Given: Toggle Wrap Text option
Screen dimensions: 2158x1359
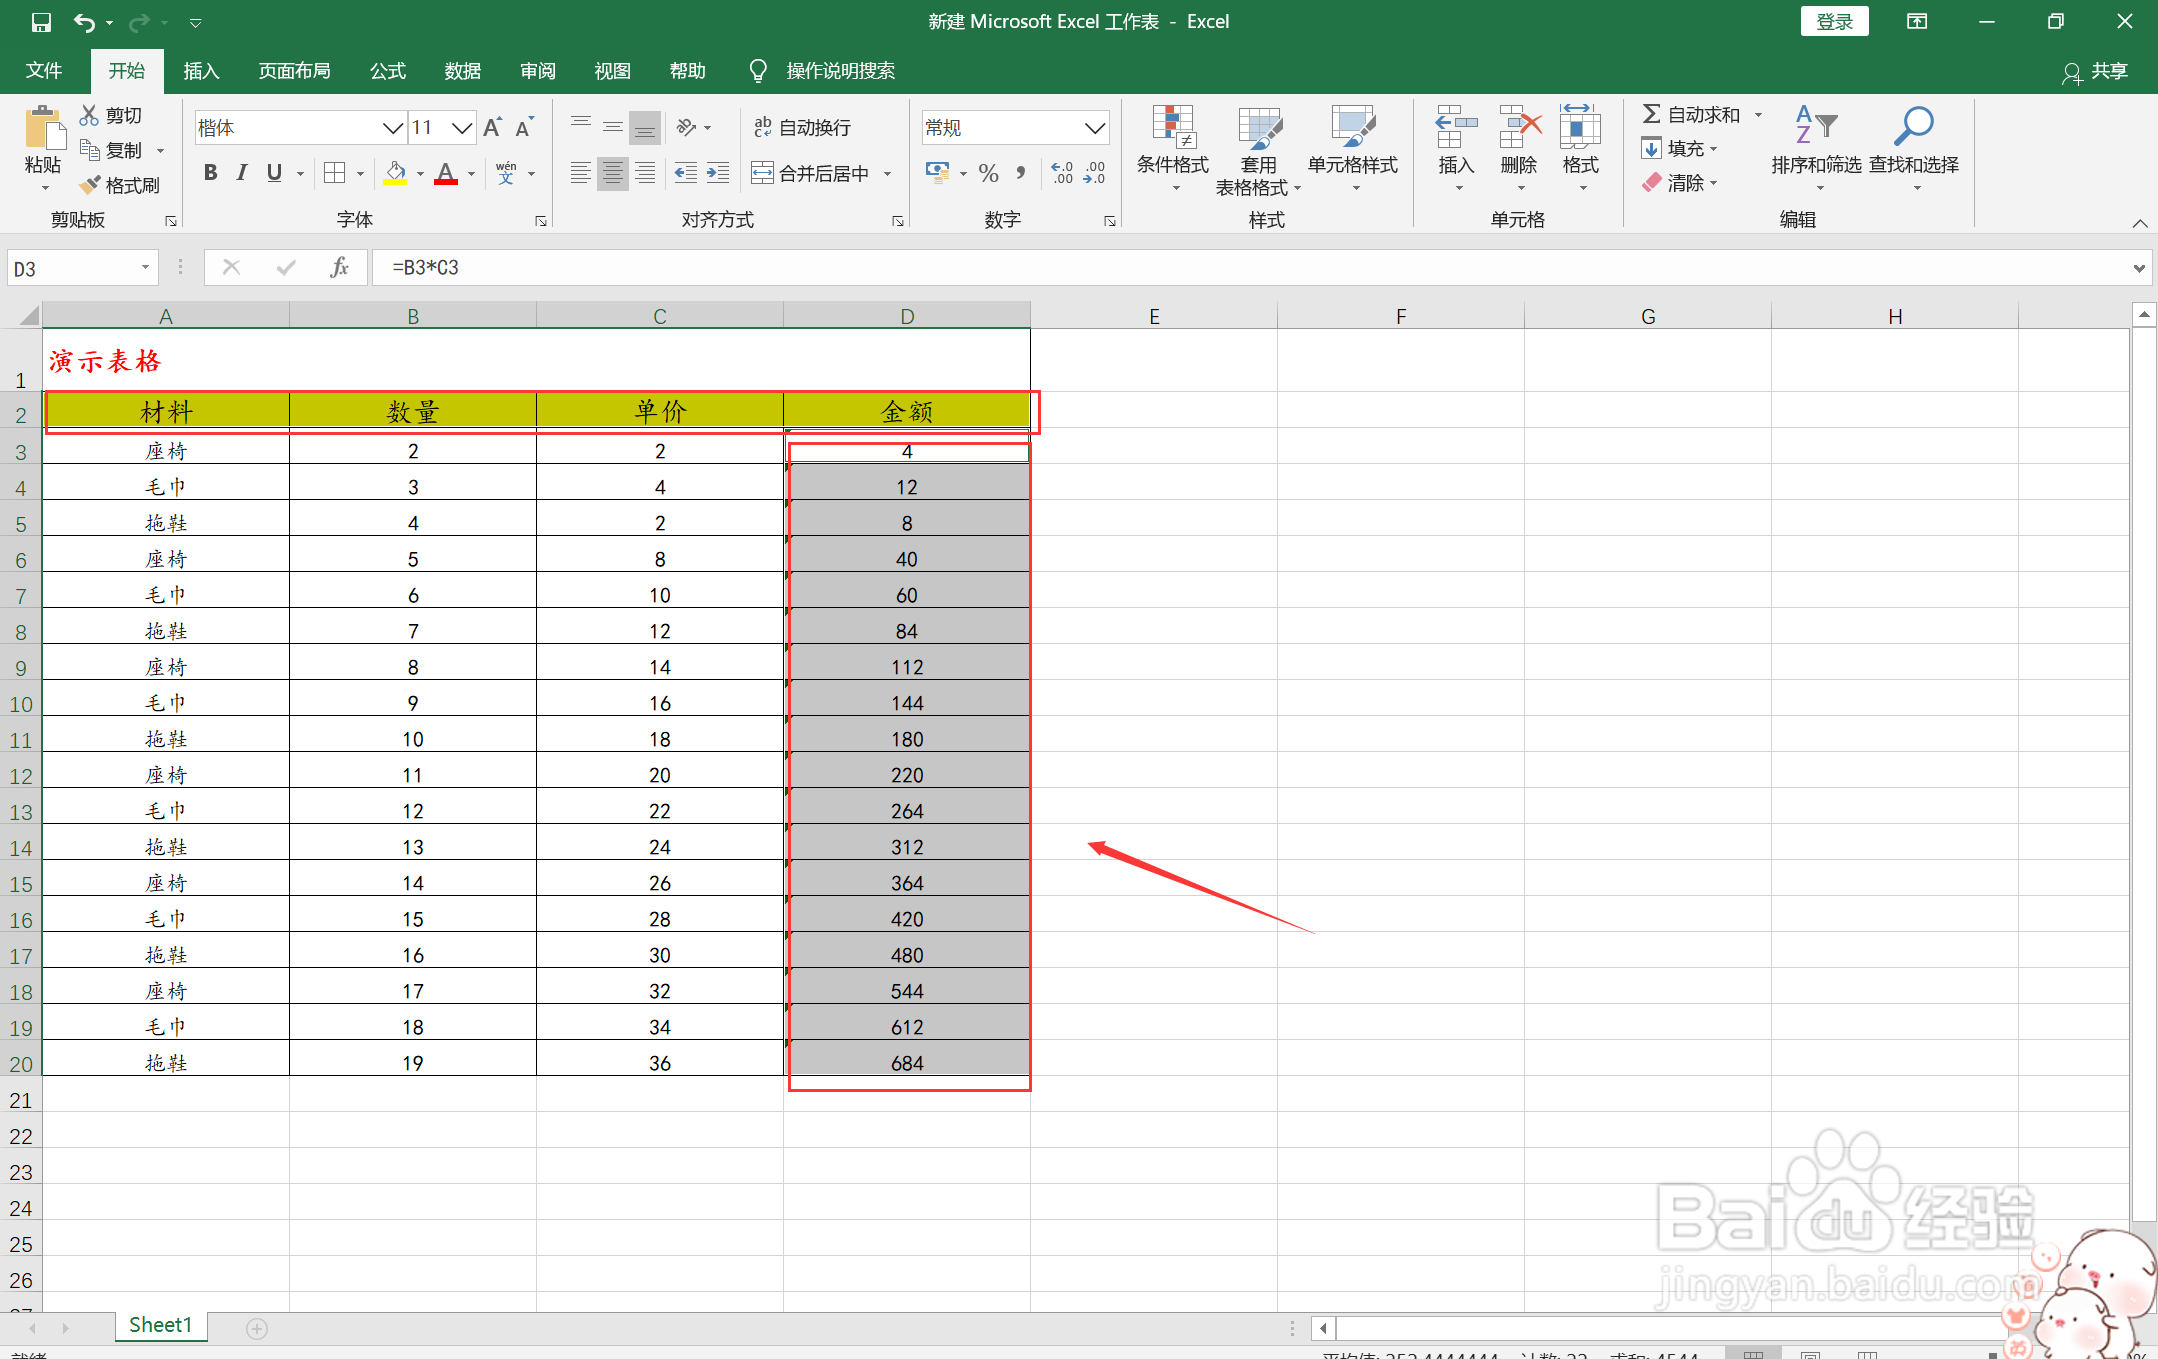Looking at the screenshot, I should pyautogui.click(x=802, y=127).
